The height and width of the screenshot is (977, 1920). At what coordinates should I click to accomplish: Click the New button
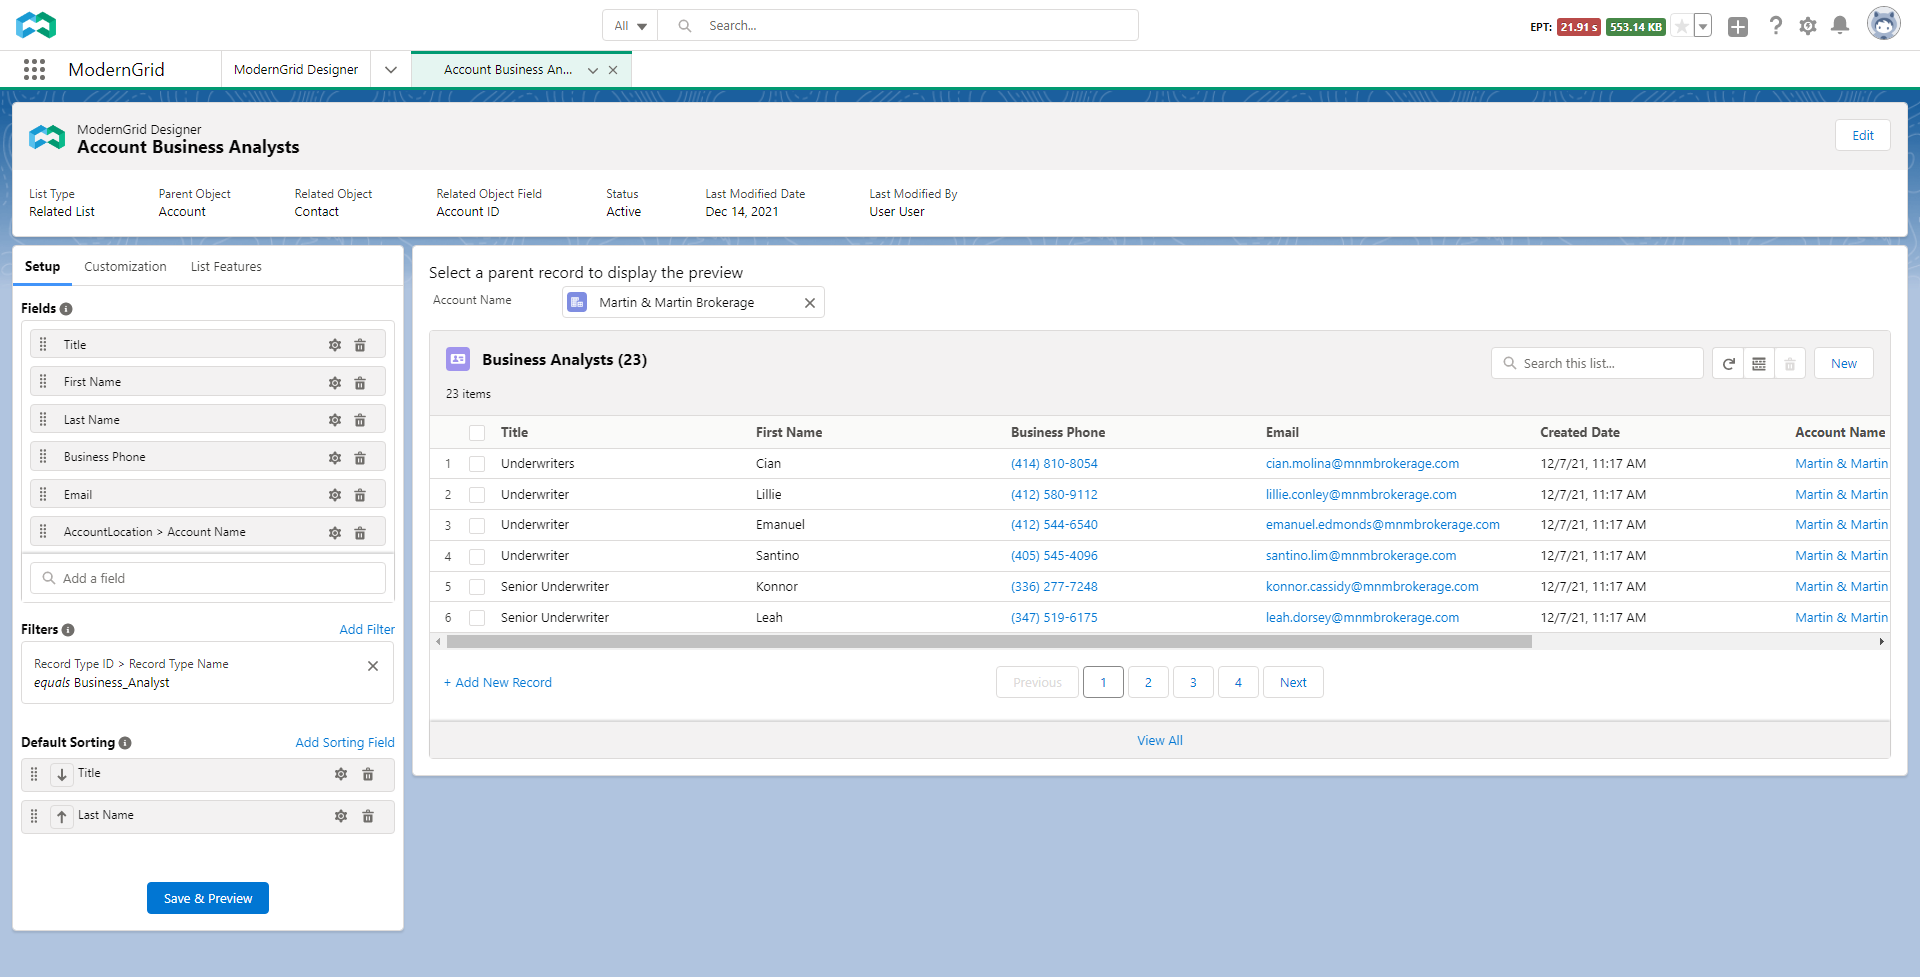tap(1843, 364)
